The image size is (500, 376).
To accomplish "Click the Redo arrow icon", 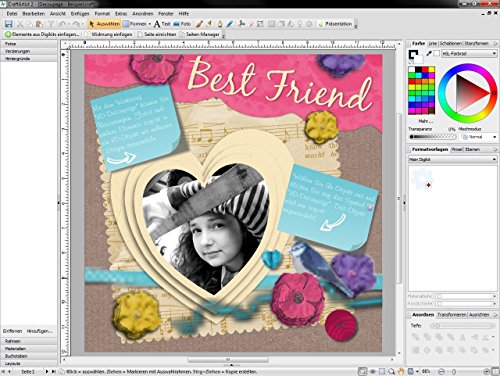I will pos(76,24).
